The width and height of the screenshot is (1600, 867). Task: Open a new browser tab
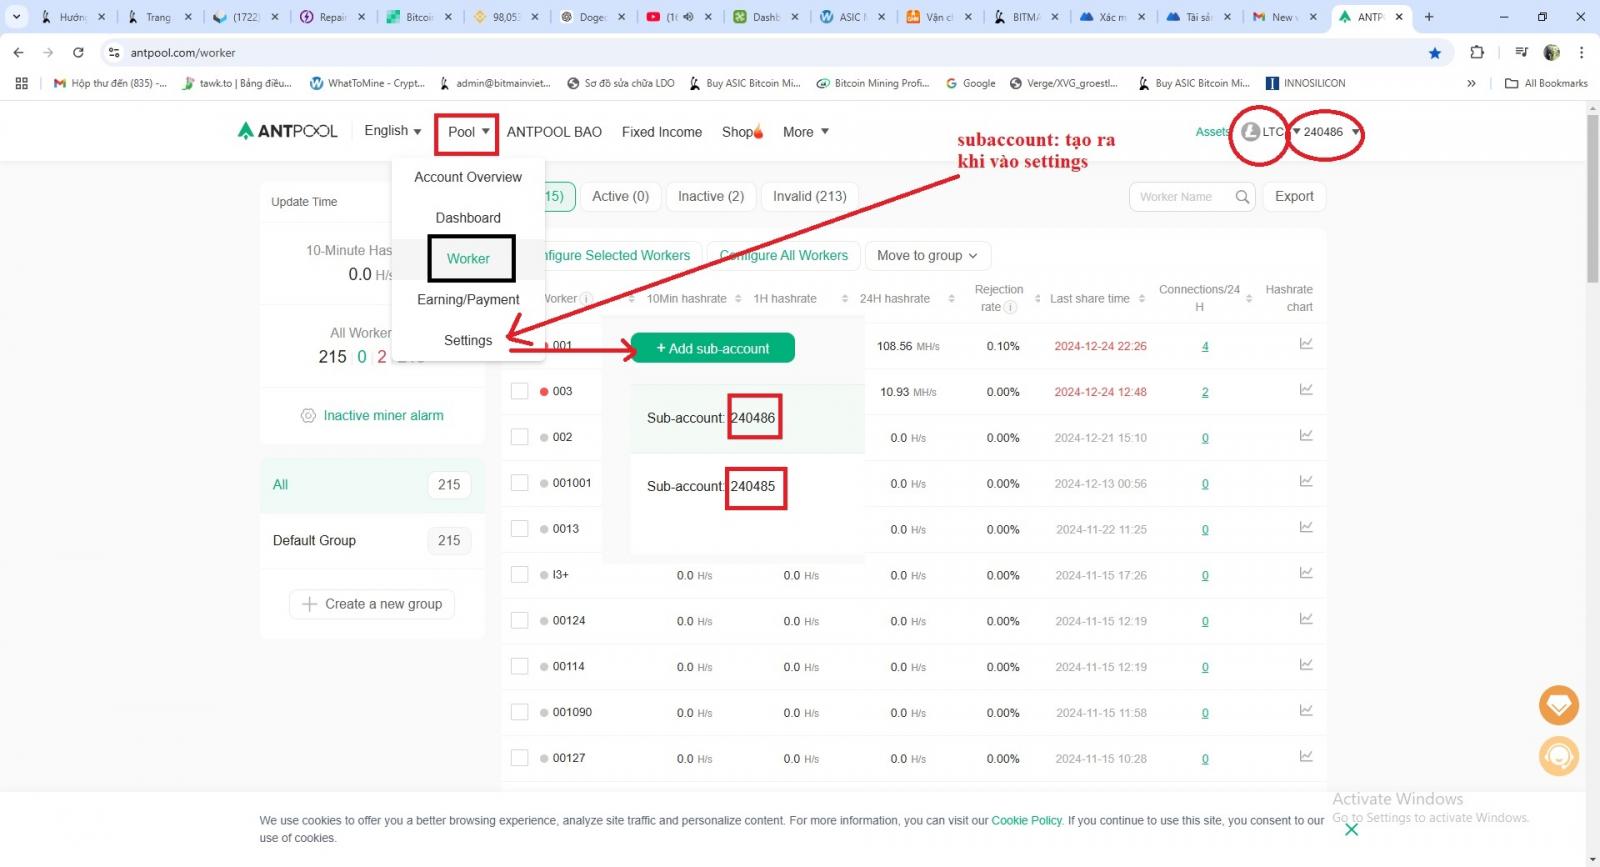click(x=1429, y=17)
